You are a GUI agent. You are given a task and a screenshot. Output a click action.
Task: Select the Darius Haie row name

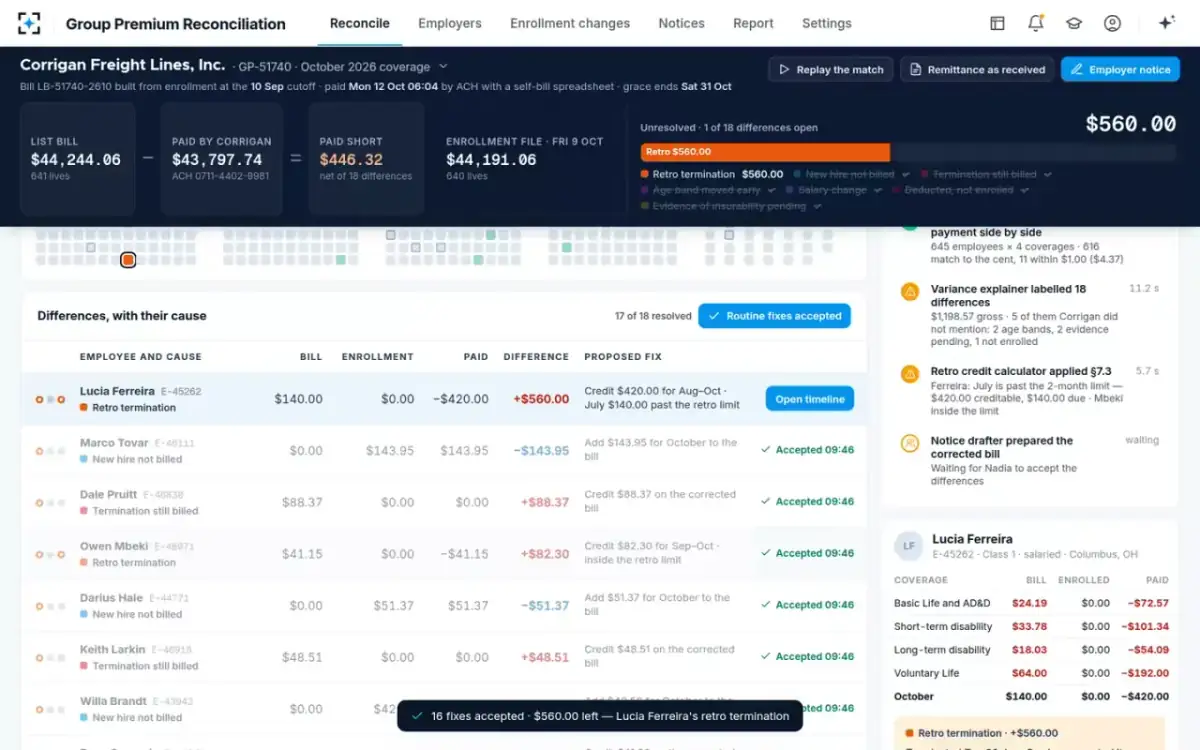coord(111,598)
